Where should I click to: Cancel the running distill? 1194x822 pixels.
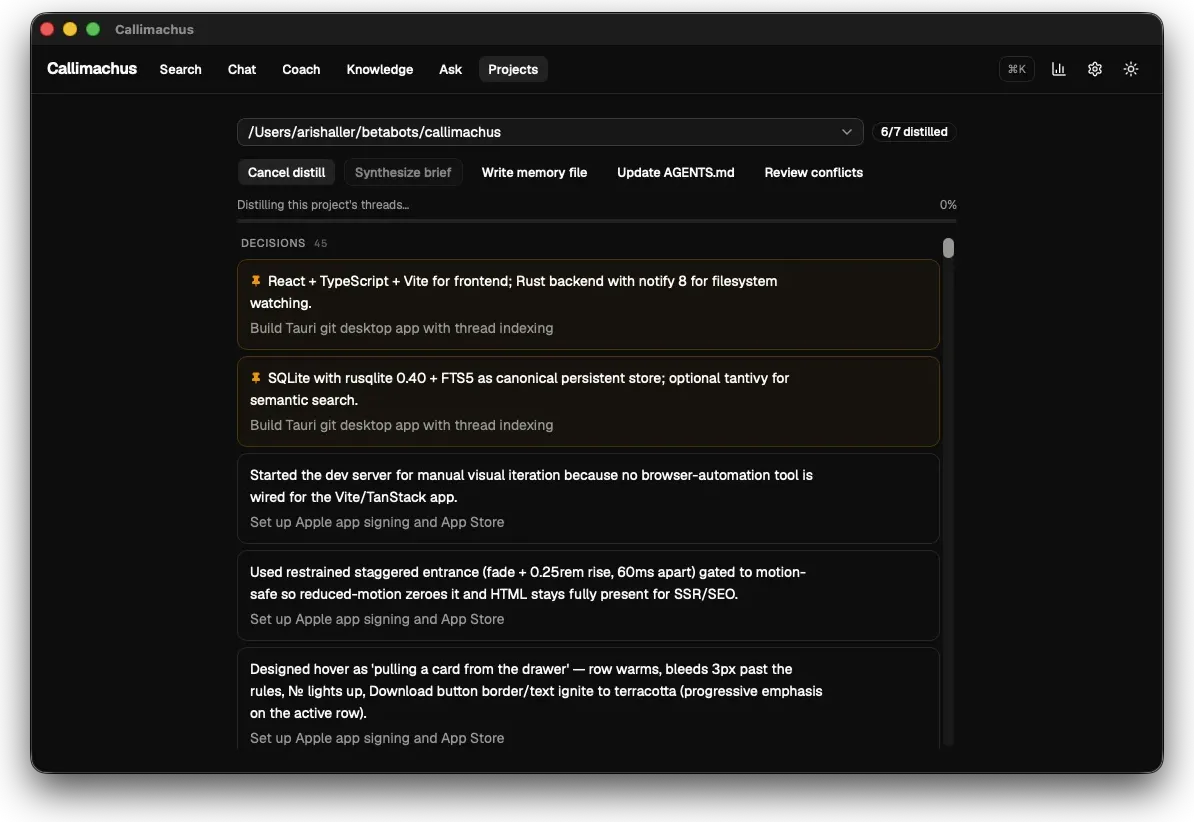286,172
